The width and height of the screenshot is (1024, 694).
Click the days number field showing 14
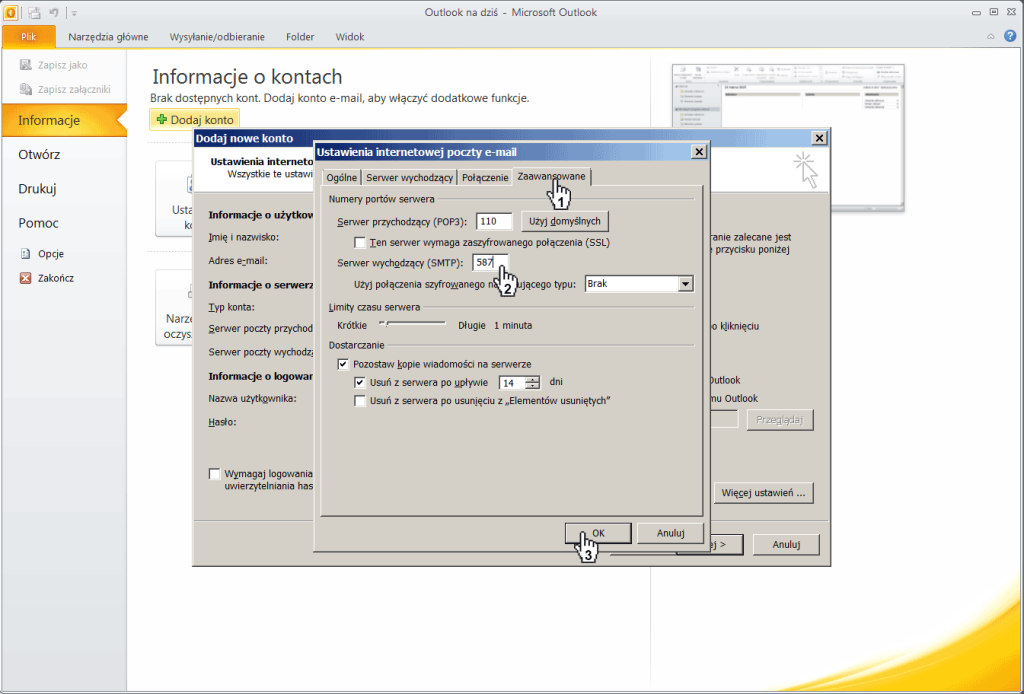click(x=513, y=383)
